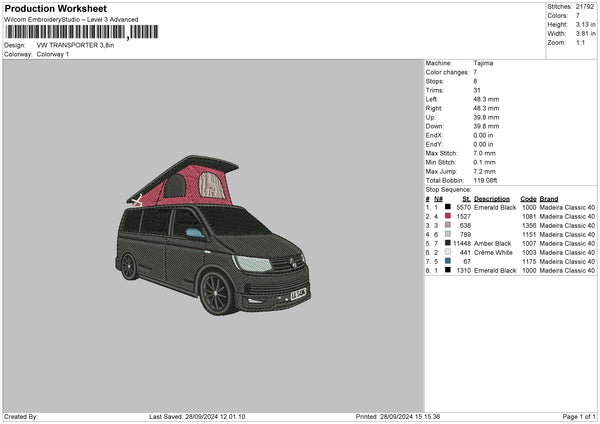The width and height of the screenshot is (600, 424).
Task: Choose the Crème White color swatch
Action: point(448,252)
